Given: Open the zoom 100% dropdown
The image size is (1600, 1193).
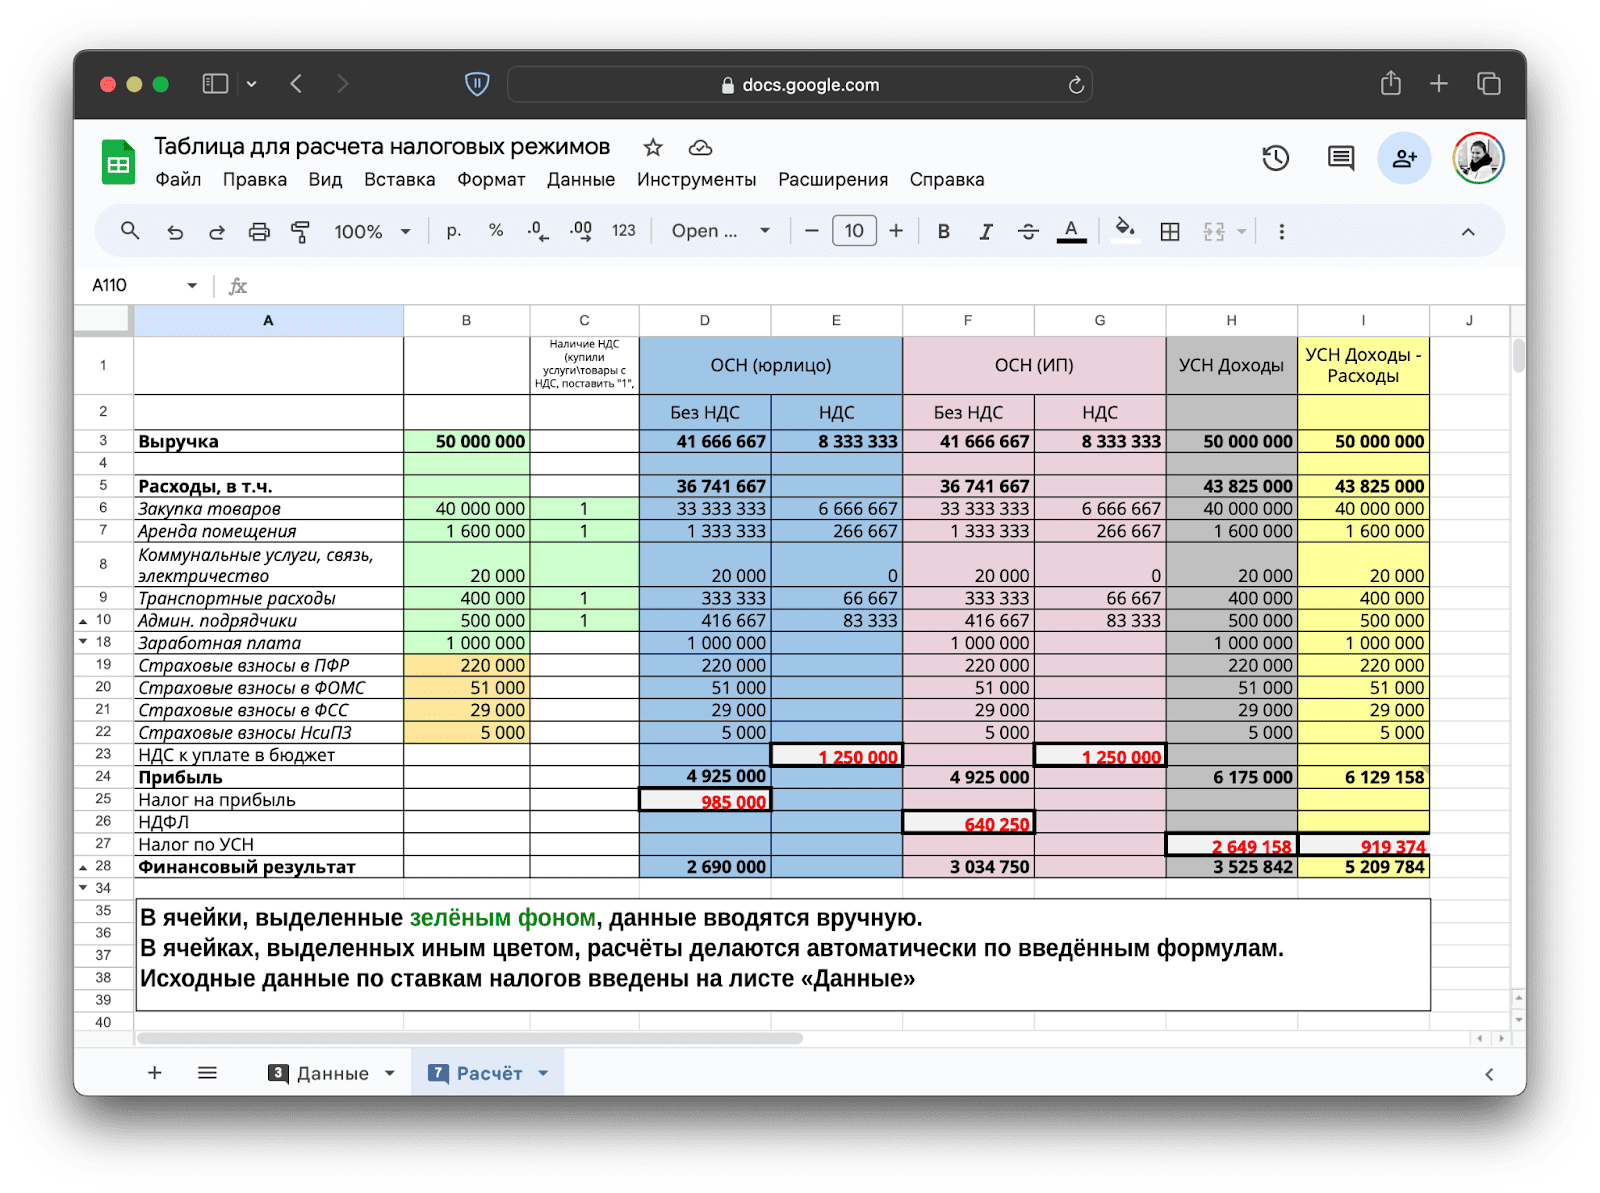Looking at the screenshot, I should tap(372, 232).
